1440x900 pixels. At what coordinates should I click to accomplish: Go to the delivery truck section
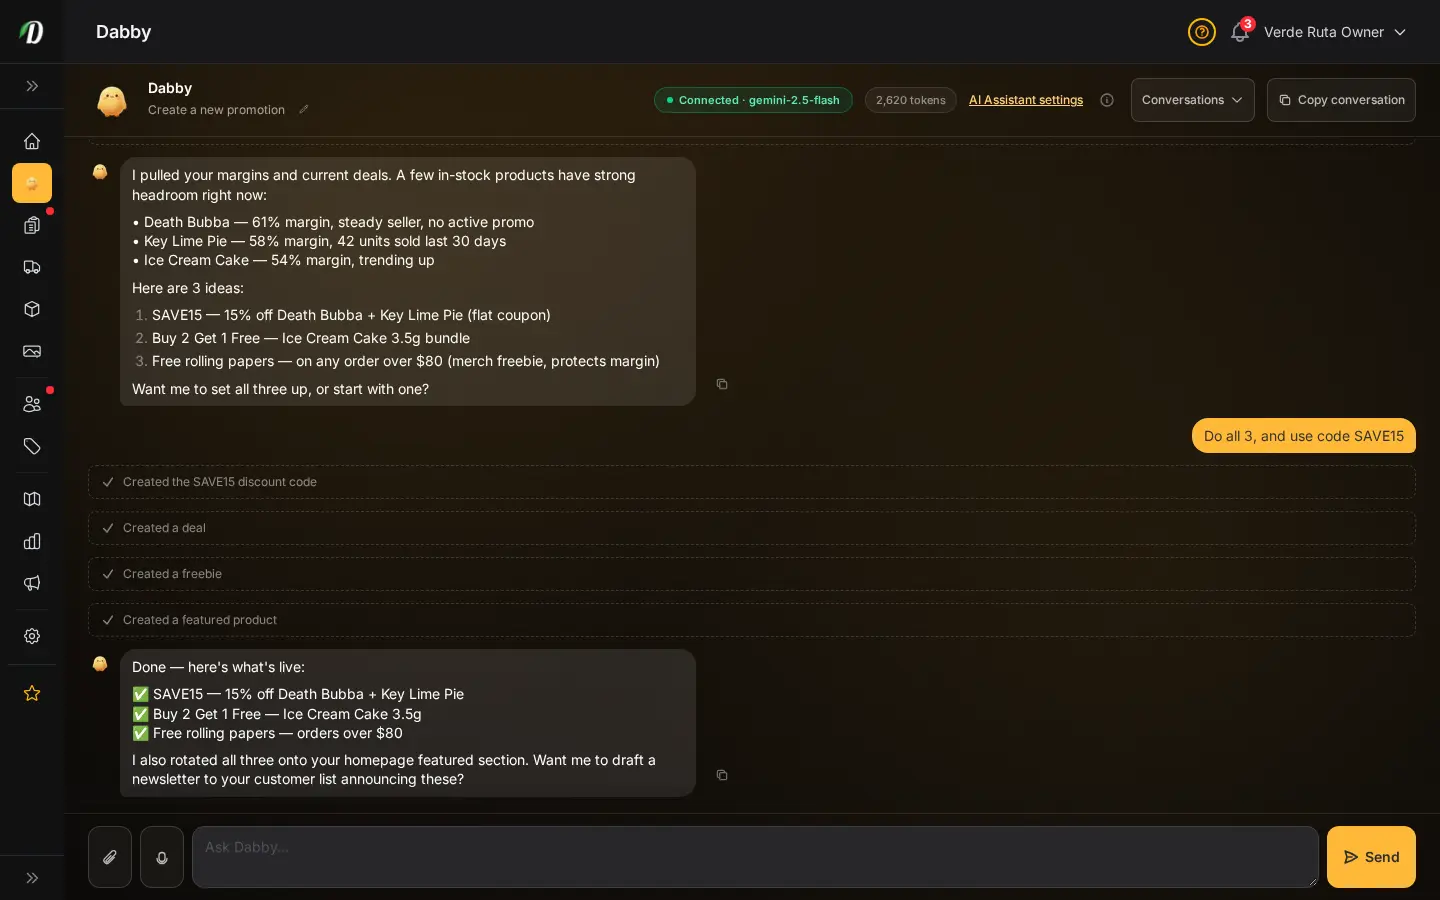click(32, 267)
